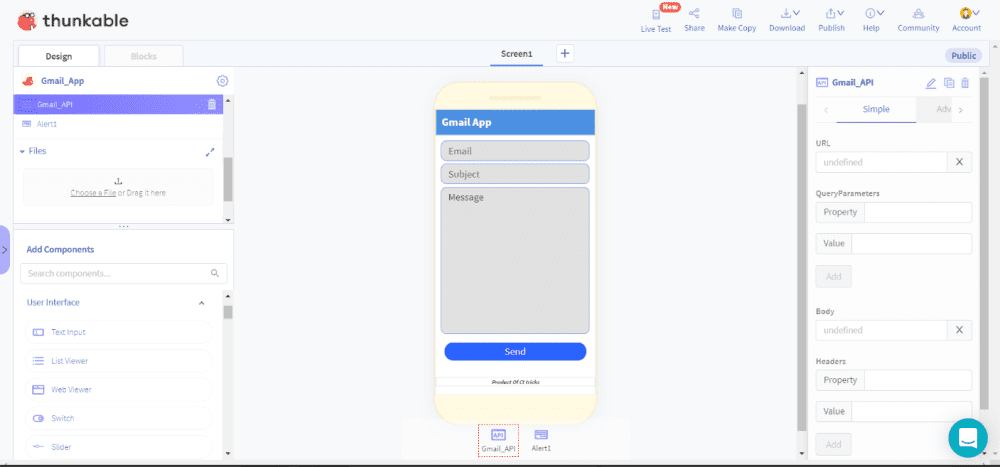1000x467 pixels.
Task: Clear the Body field with X
Action: point(959,330)
